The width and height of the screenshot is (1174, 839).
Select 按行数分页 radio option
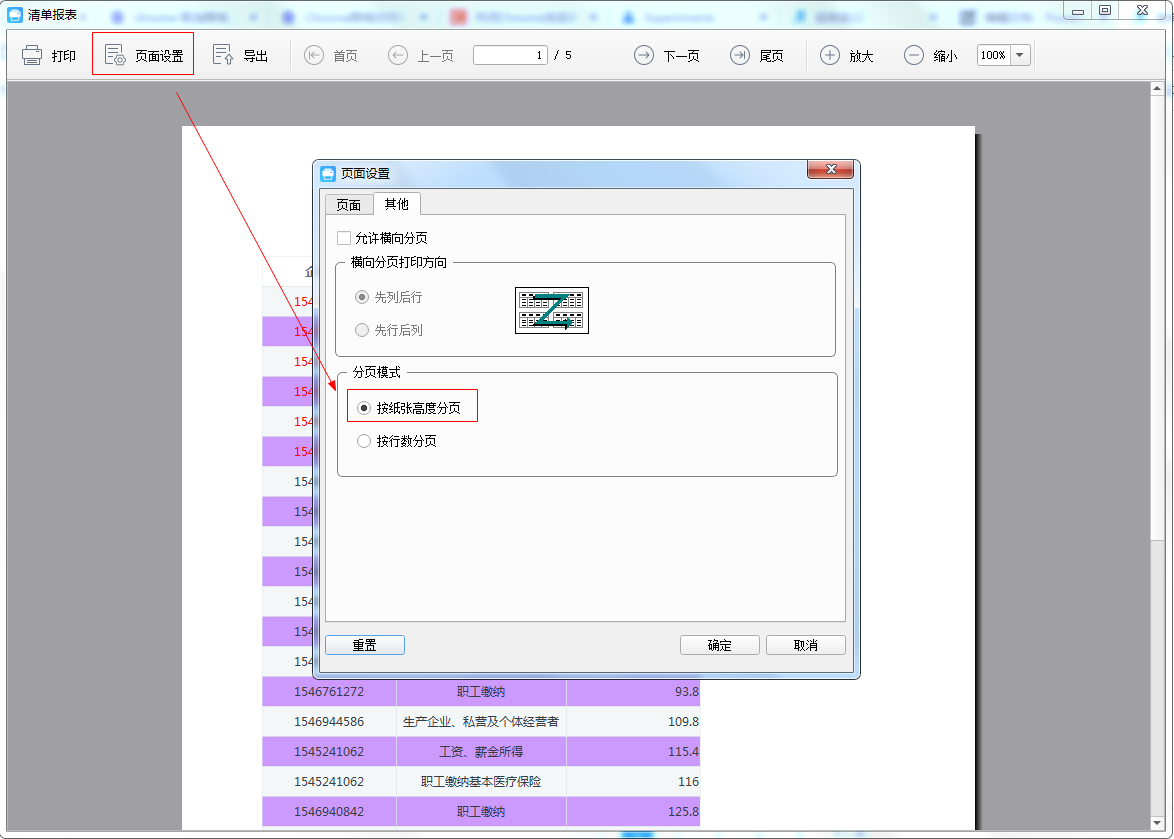364,441
